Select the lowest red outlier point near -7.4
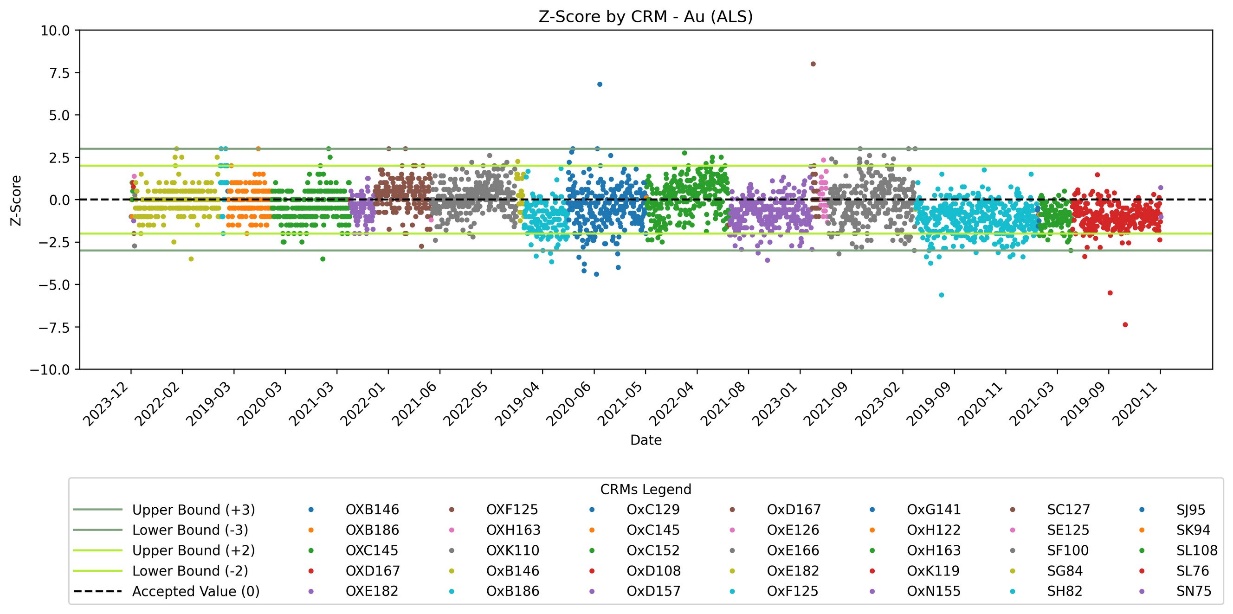This screenshot has height=614, width=1233. [x=1125, y=324]
